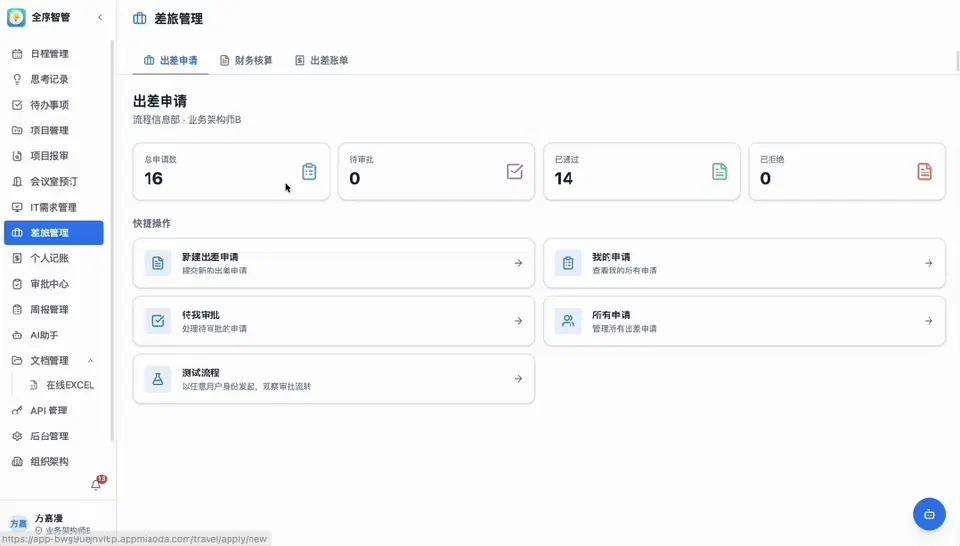The height and width of the screenshot is (546, 960).
Task: Click the clipboard icon in 总申请数 card
Action: coord(309,171)
